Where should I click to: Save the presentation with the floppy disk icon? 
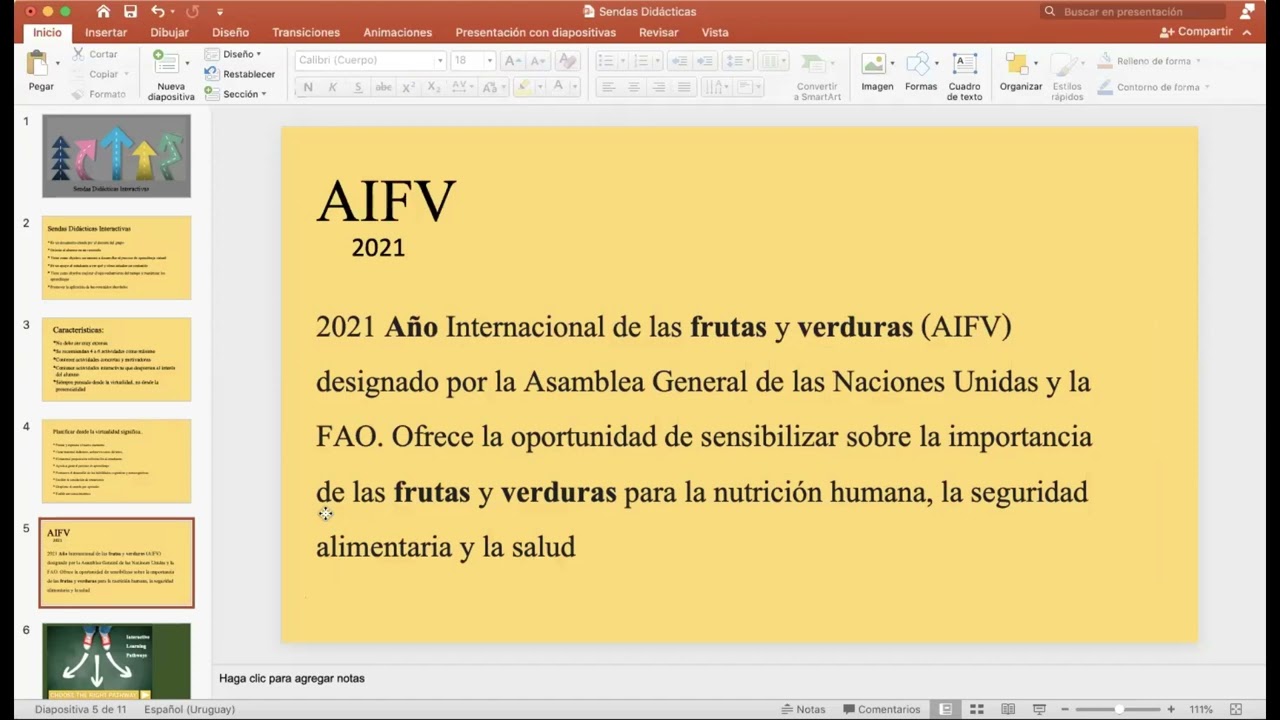[130, 12]
